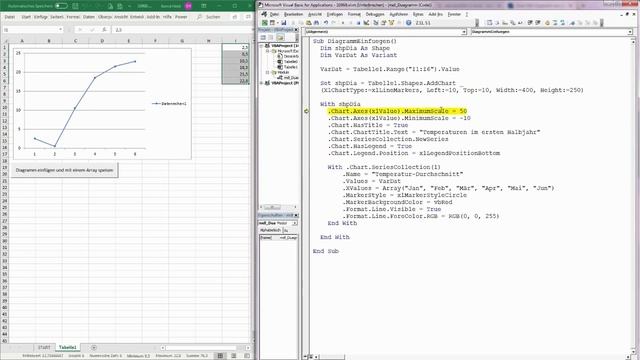The image size is (640, 360).
Task: Click the Find binoculars icon in VBA toolbar
Action: click(x=316, y=23)
